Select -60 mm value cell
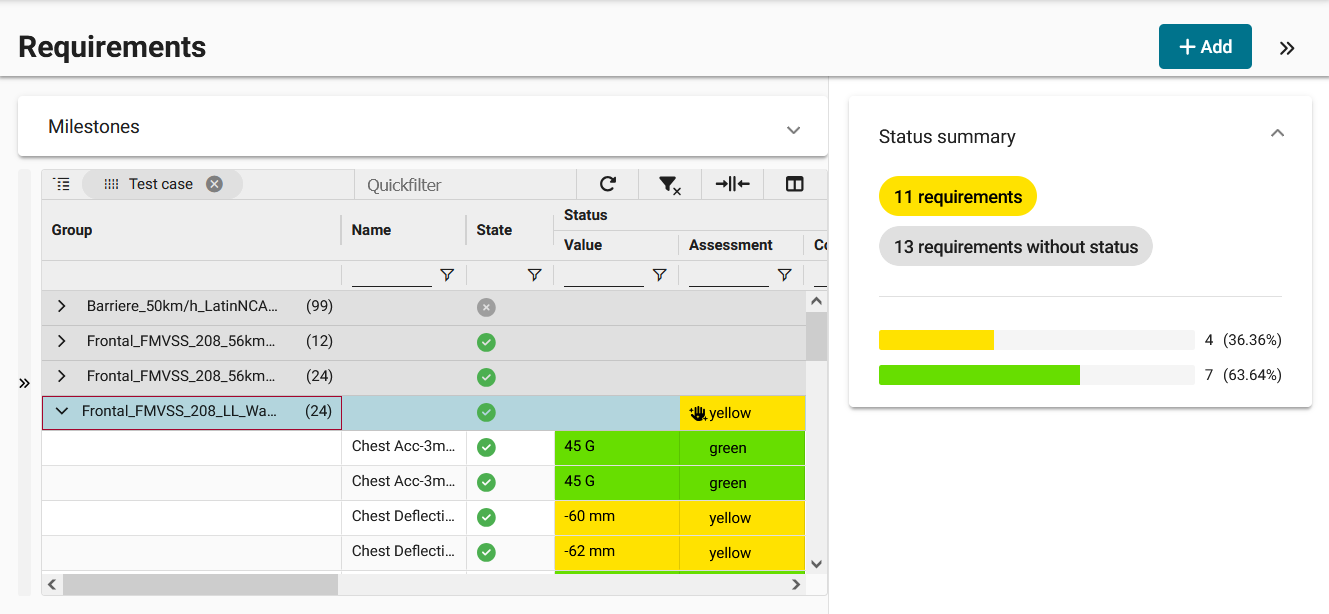 (617, 518)
